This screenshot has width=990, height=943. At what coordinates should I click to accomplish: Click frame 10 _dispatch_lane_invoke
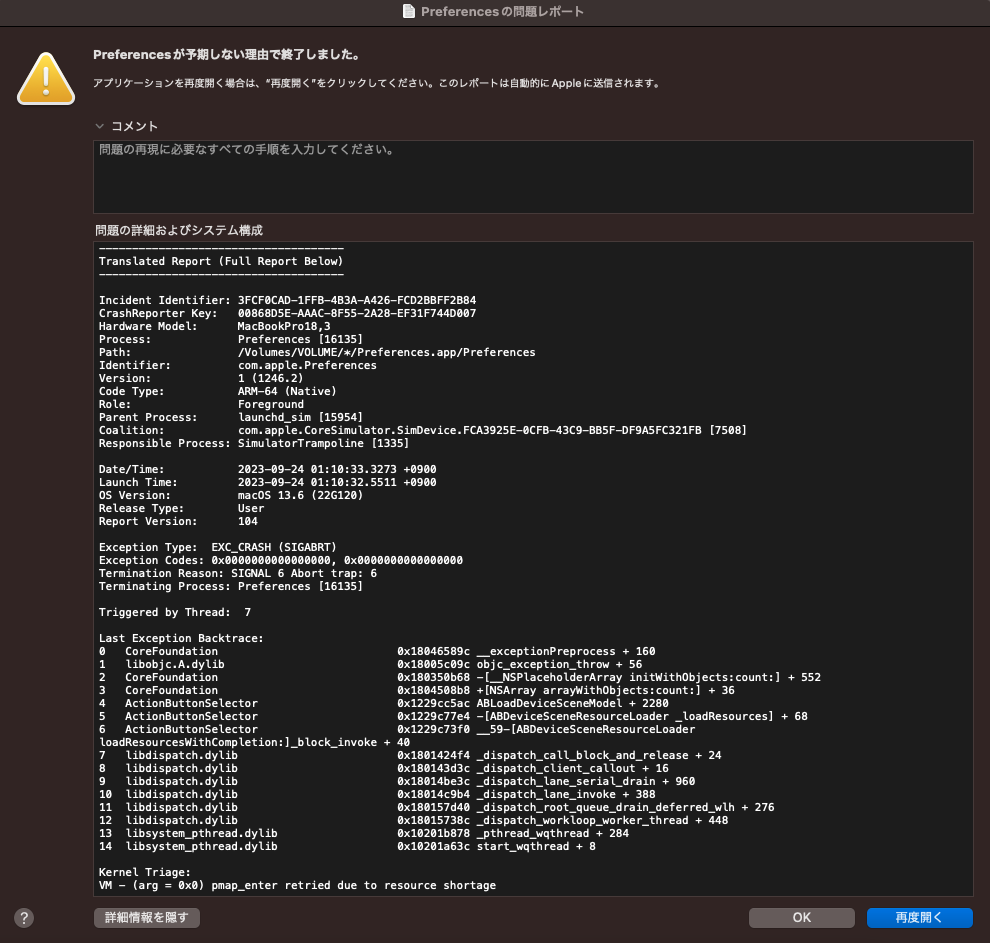click(377, 794)
